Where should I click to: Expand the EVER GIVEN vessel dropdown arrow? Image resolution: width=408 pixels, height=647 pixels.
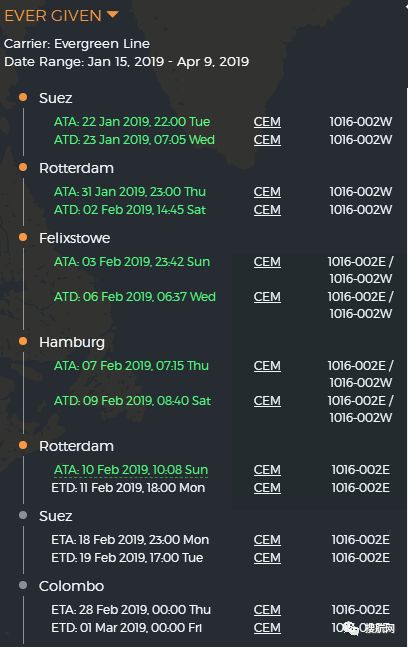pos(113,15)
